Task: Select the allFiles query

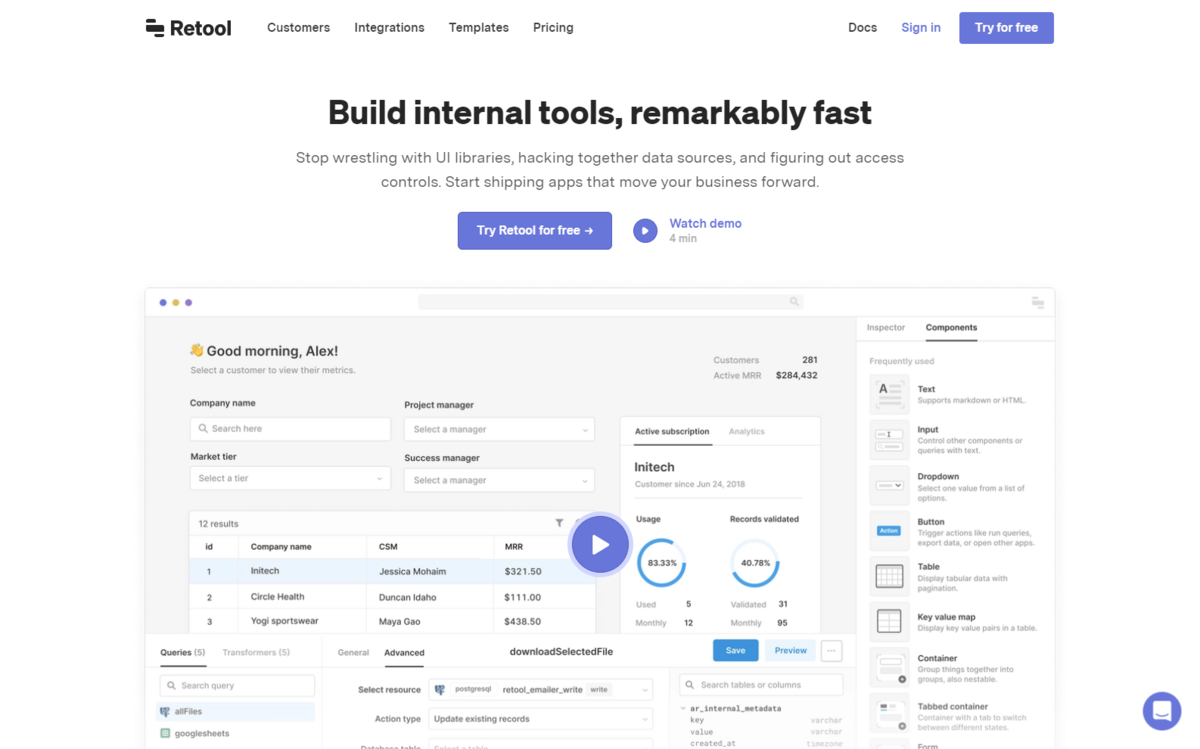Action: pyautogui.click(x=237, y=711)
